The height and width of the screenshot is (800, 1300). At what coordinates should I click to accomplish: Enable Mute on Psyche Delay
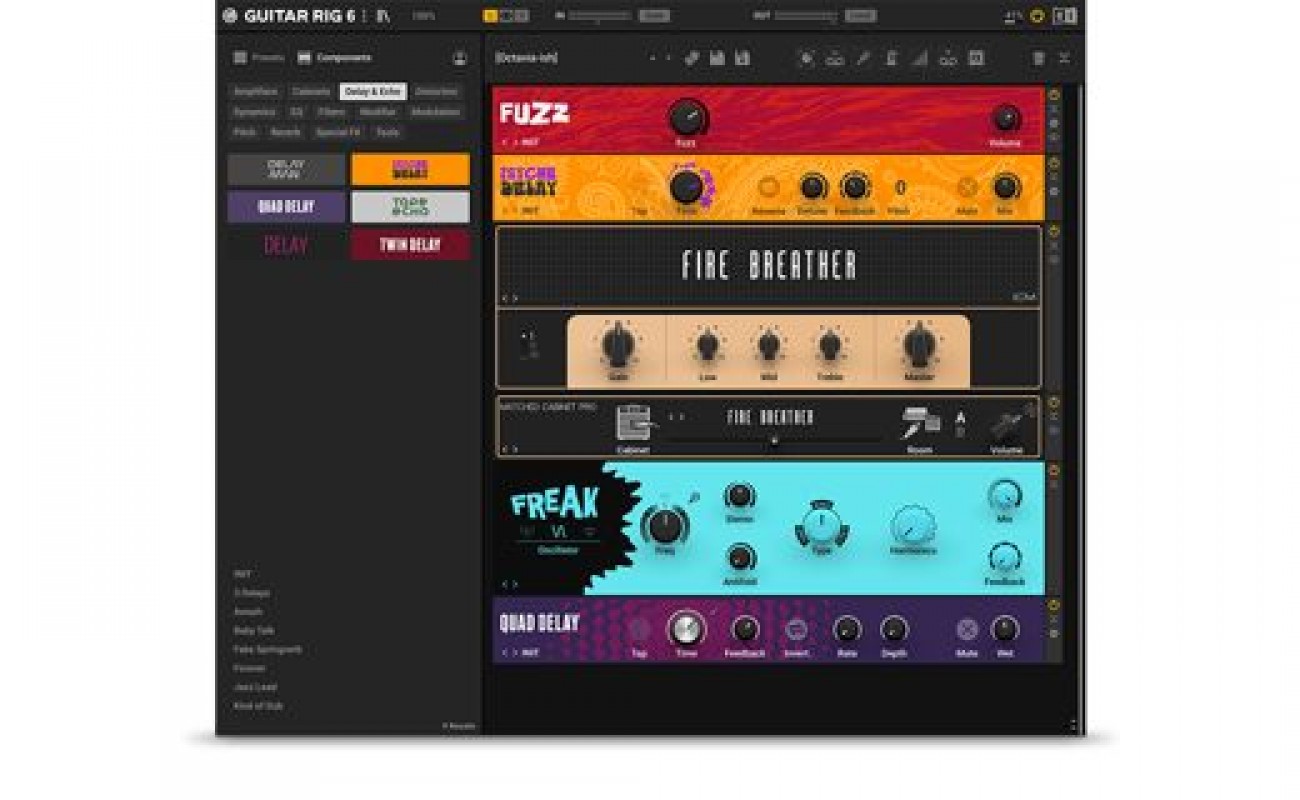967,187
